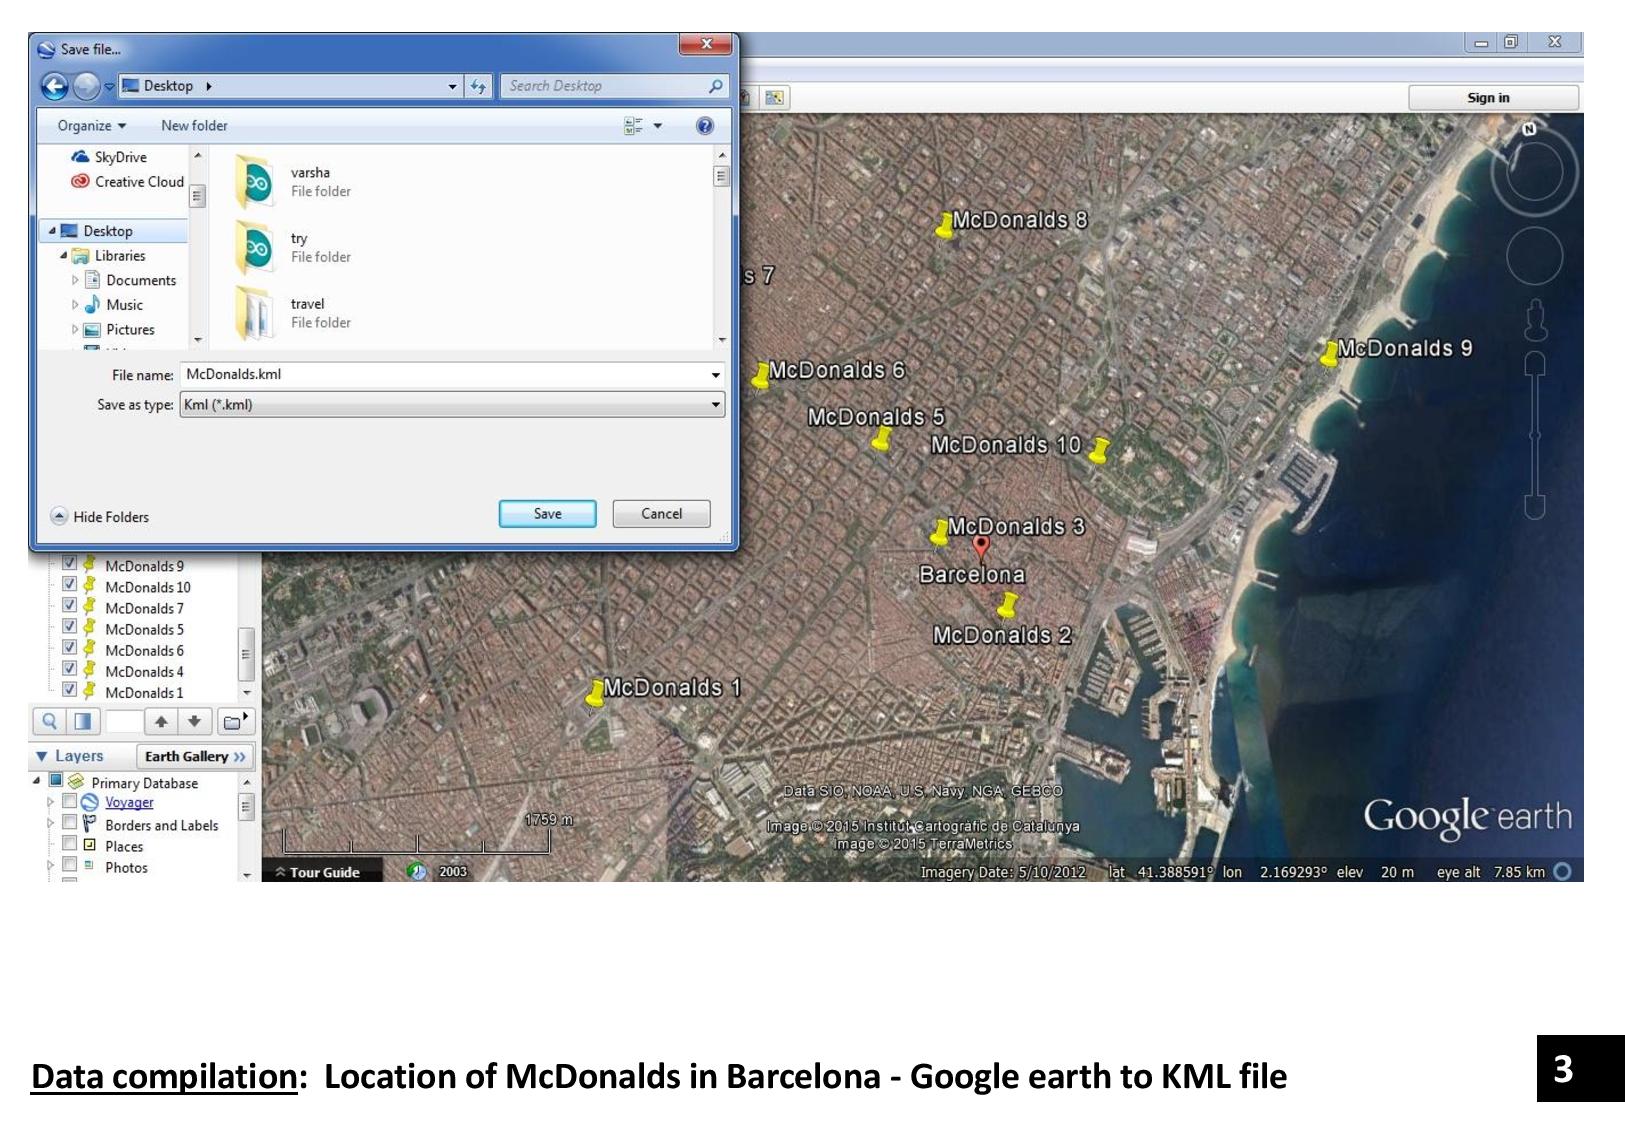This screenshot has height=1125, width=1625.
Task: Open the Earth Gallery panel
Action: click(x=193, y=756)
